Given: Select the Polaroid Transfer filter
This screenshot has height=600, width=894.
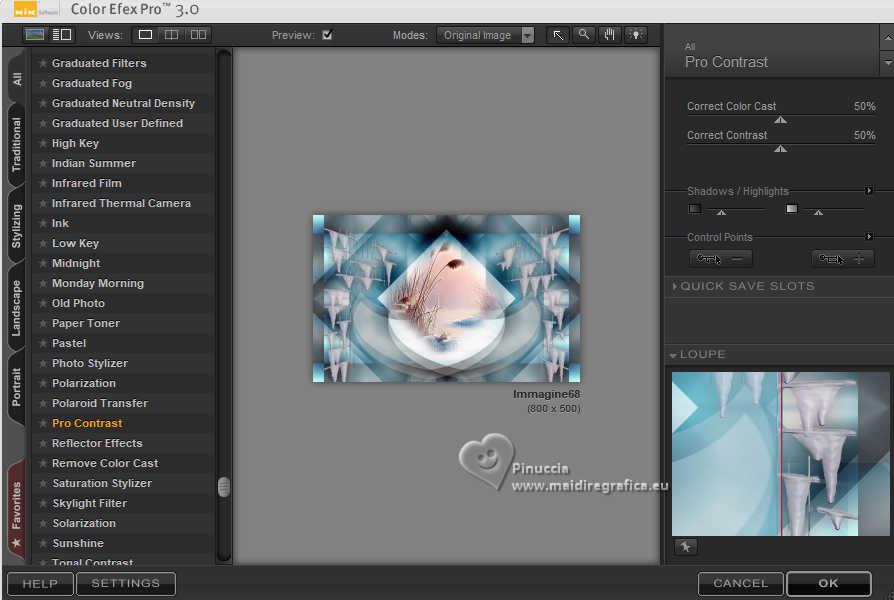Looking at the screenshot, I should [100, 403].
